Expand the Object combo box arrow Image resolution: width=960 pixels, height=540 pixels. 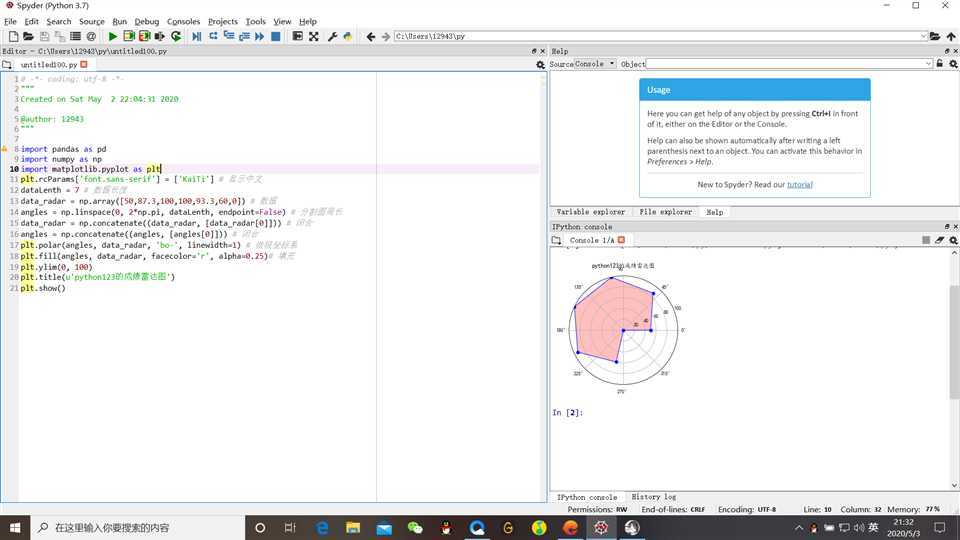(928, 64)
